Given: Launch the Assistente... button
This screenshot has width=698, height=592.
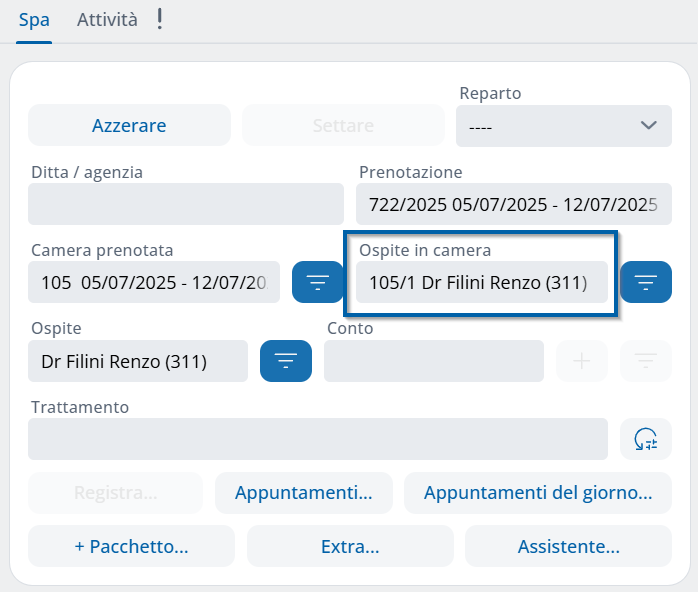Looking at the screenshot, I should coord(568,547).
